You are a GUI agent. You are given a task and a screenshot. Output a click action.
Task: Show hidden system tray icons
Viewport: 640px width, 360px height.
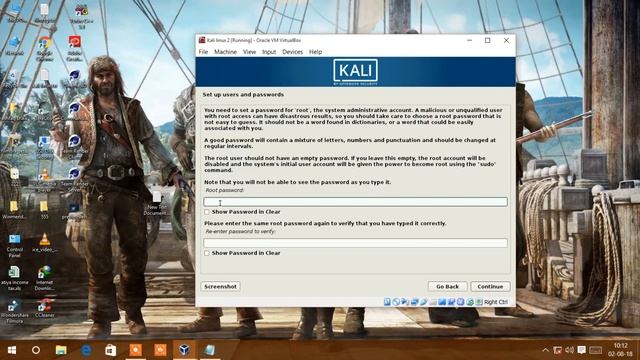tap(545, 350)
